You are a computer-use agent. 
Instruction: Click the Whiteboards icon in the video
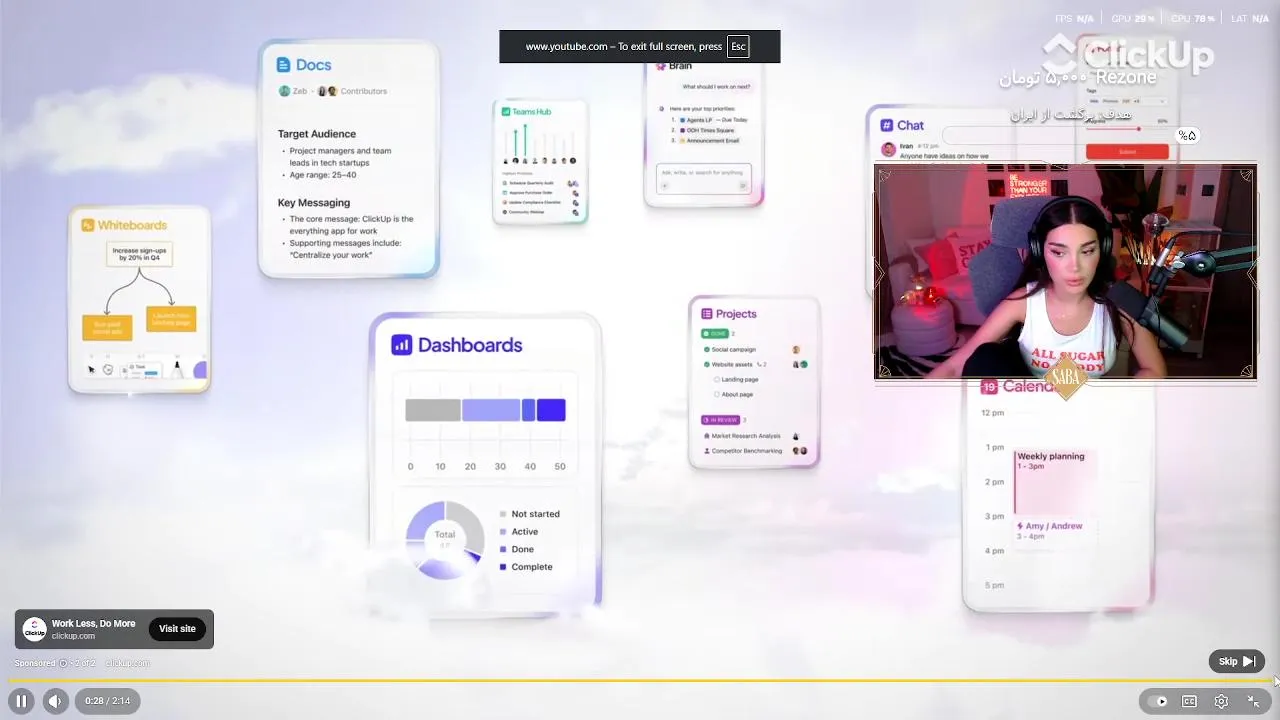[88, 225]
